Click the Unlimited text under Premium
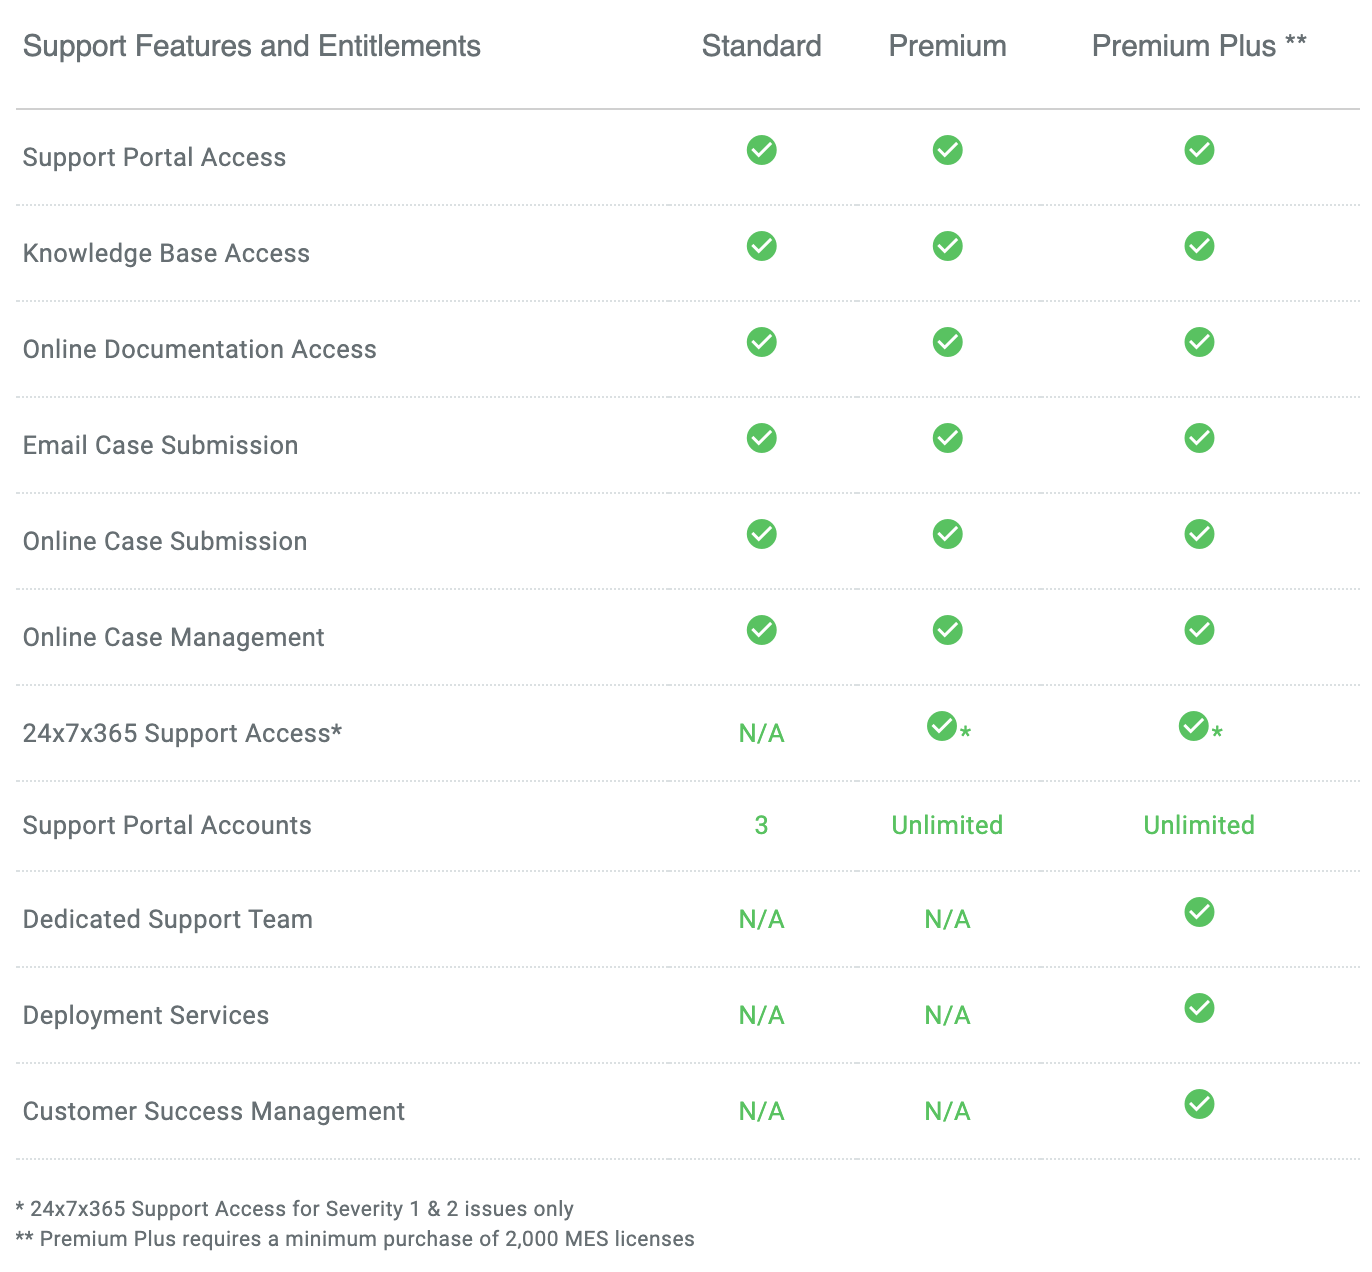The image size is (1372, 1272). coord(947,825)
